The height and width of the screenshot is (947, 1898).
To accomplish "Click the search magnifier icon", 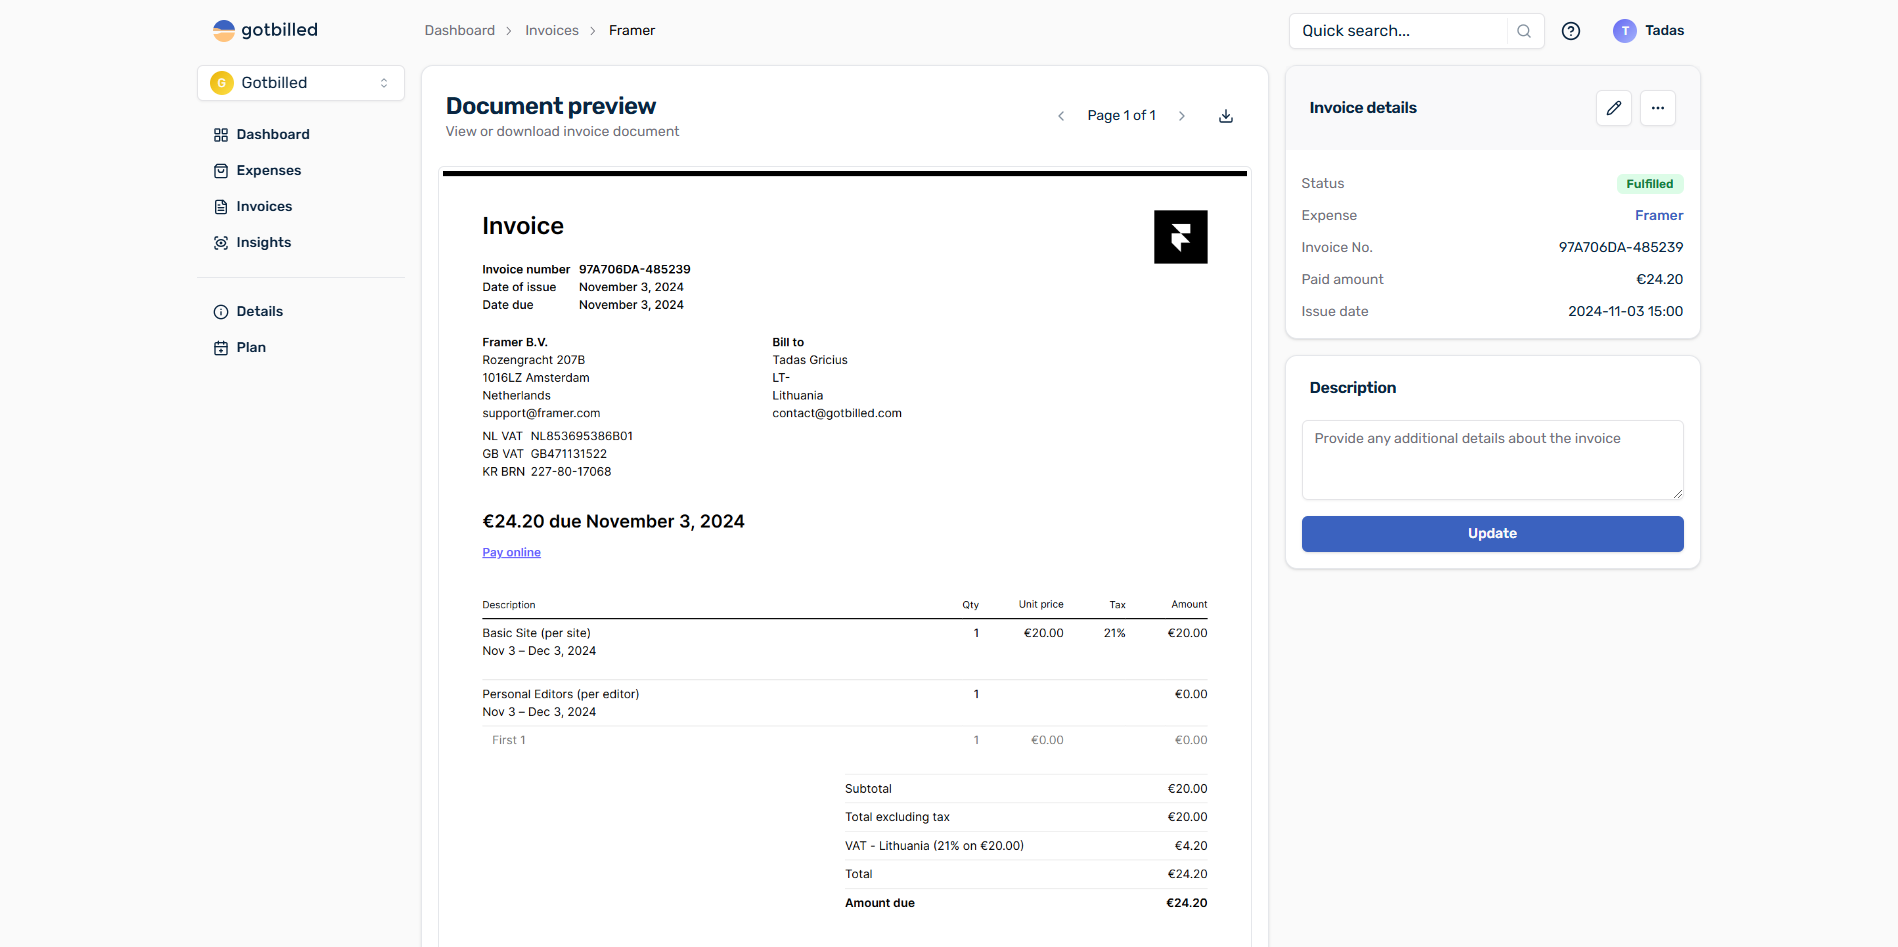I will click(1524, 31).
